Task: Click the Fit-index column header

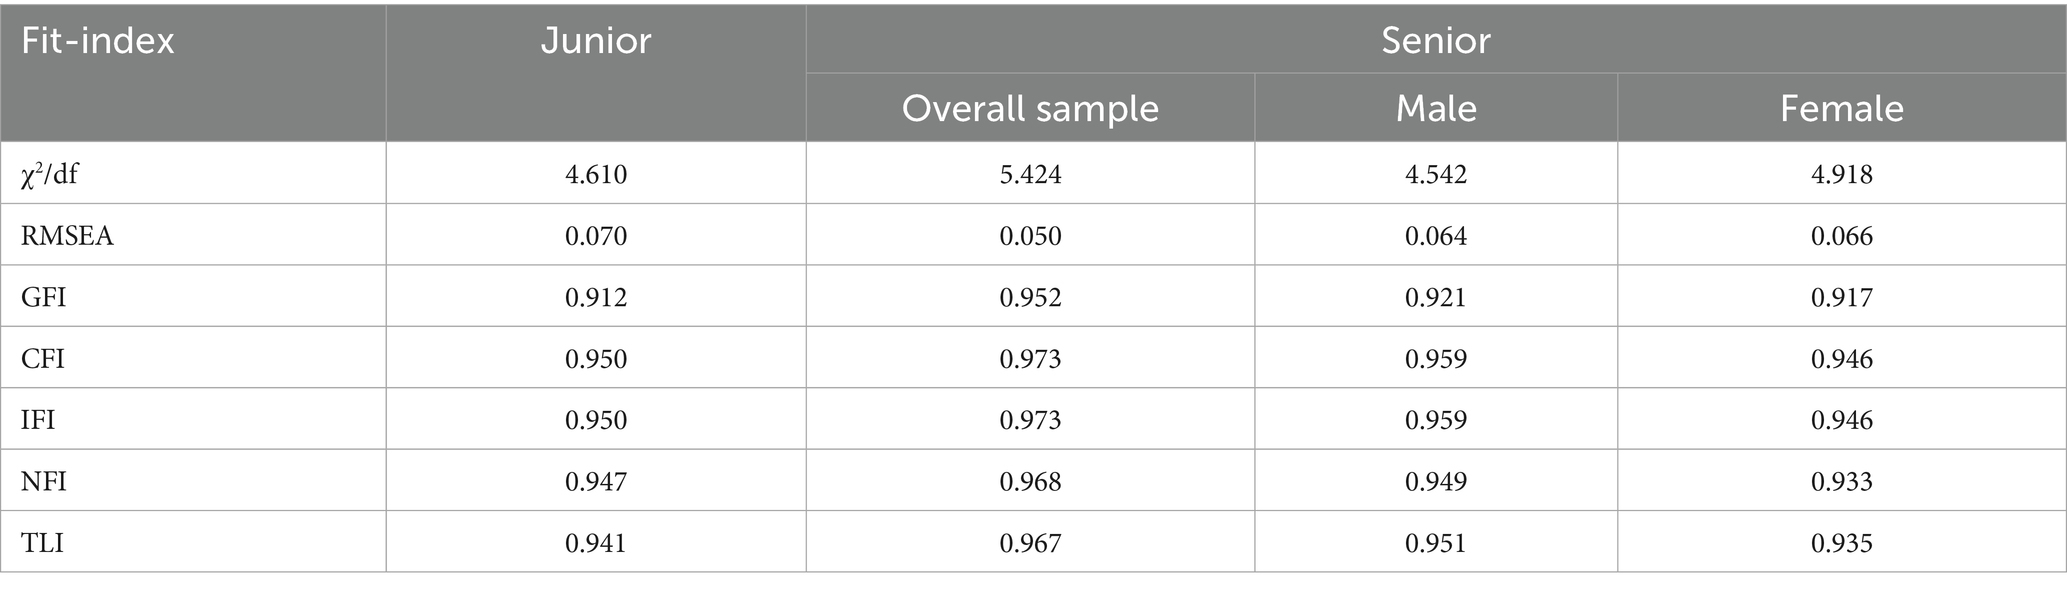Action: pyautogui.click(x=98, y=41)
